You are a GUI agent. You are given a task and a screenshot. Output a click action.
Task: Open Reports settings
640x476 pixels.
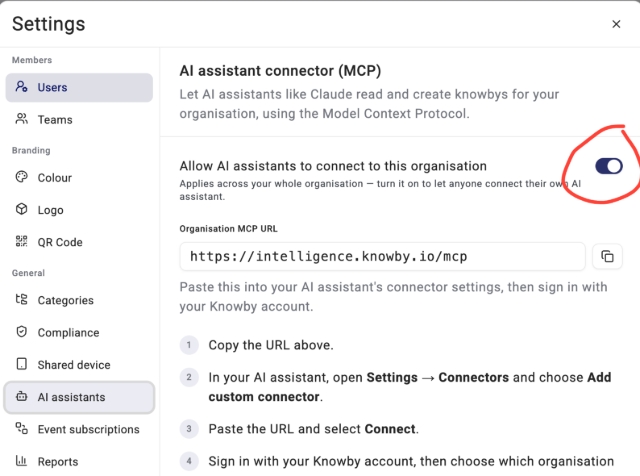pos(79,461)
